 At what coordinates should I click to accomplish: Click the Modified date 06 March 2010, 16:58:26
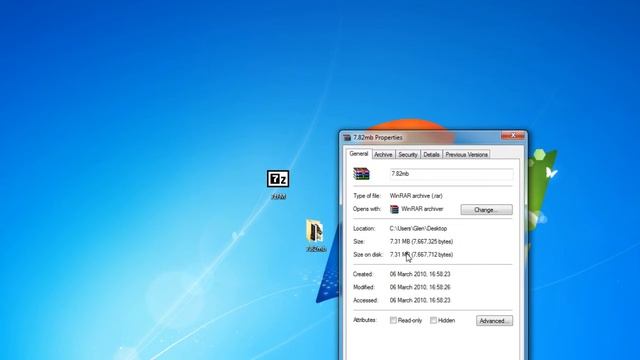[420, 287]
